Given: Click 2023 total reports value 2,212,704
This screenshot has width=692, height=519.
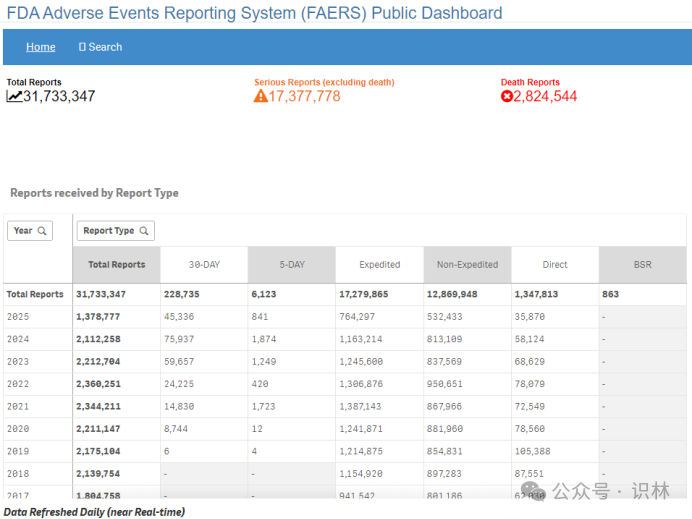Looking at the screenshot, I should tap(98, 362).
